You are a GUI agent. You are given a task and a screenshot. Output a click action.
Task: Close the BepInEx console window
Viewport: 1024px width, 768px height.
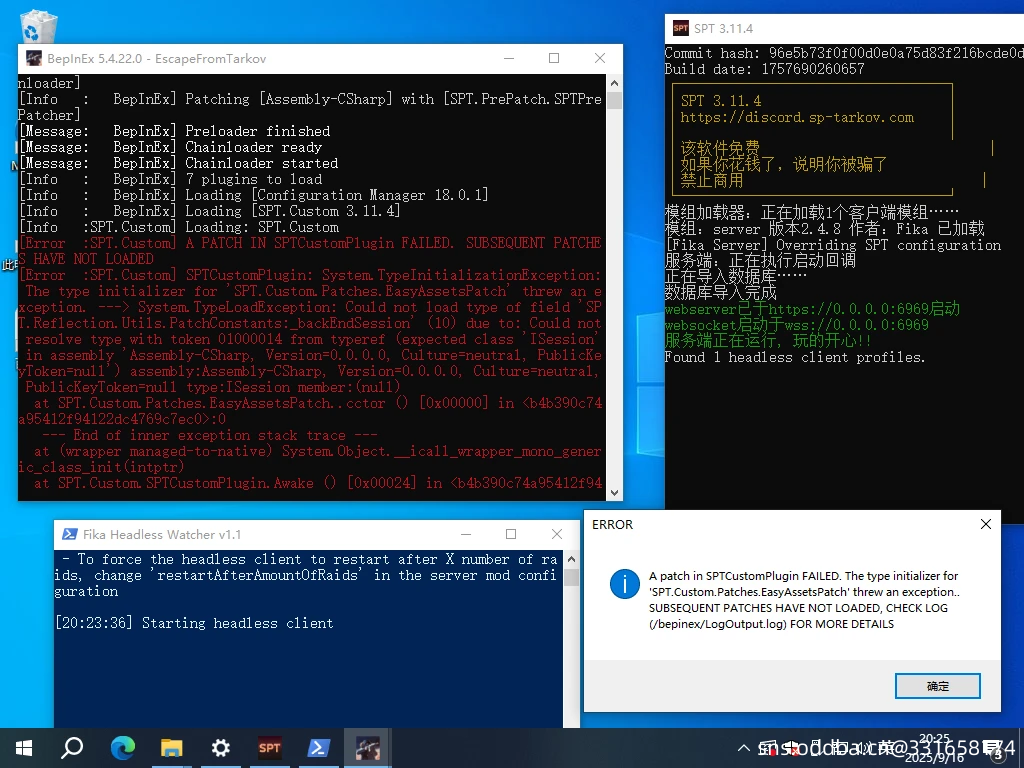click(600, 59)
